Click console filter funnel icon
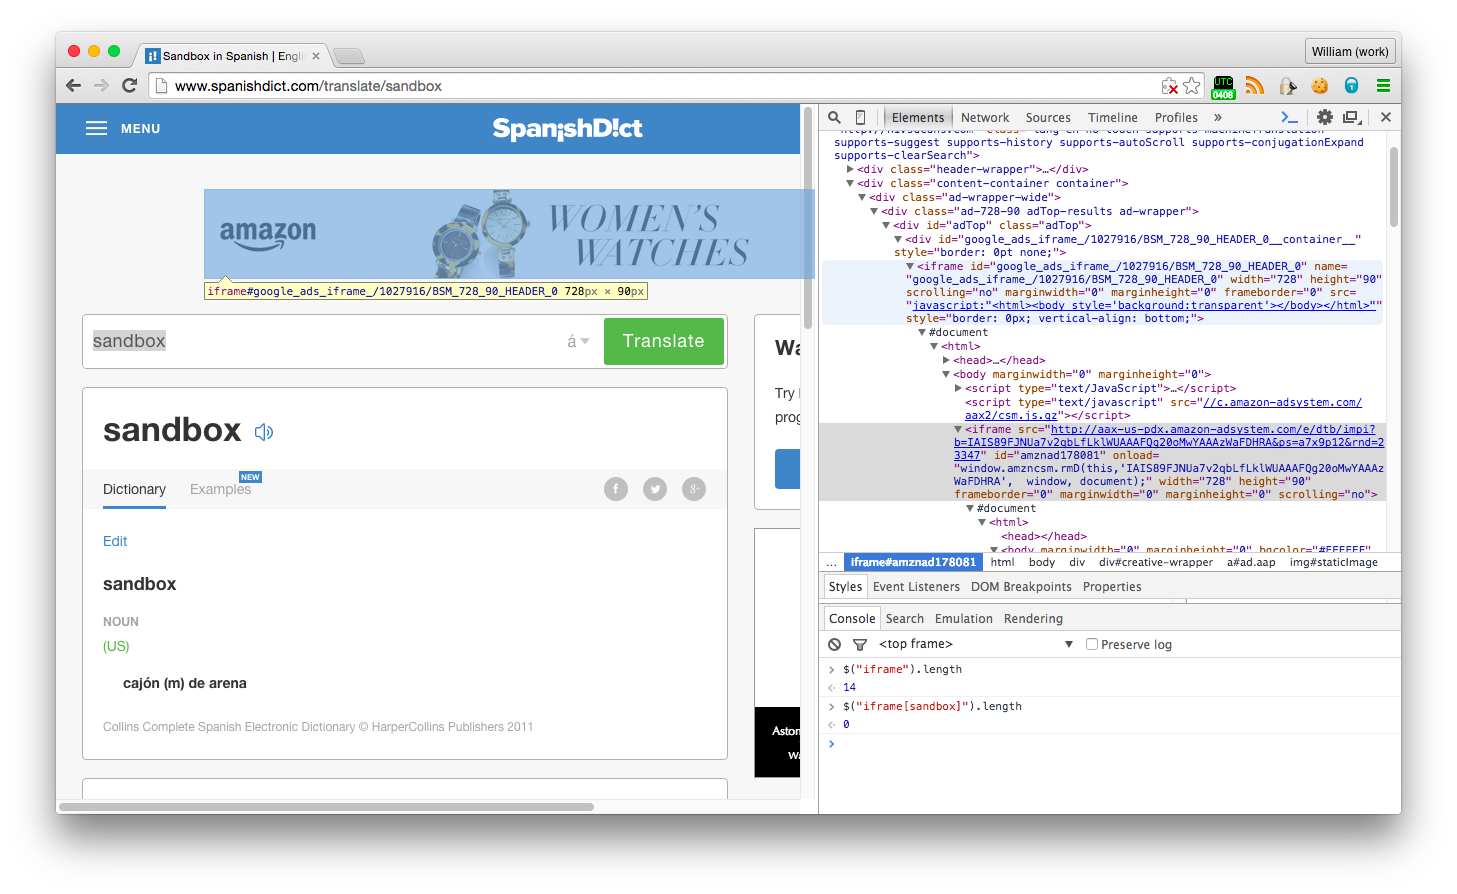 860,645
